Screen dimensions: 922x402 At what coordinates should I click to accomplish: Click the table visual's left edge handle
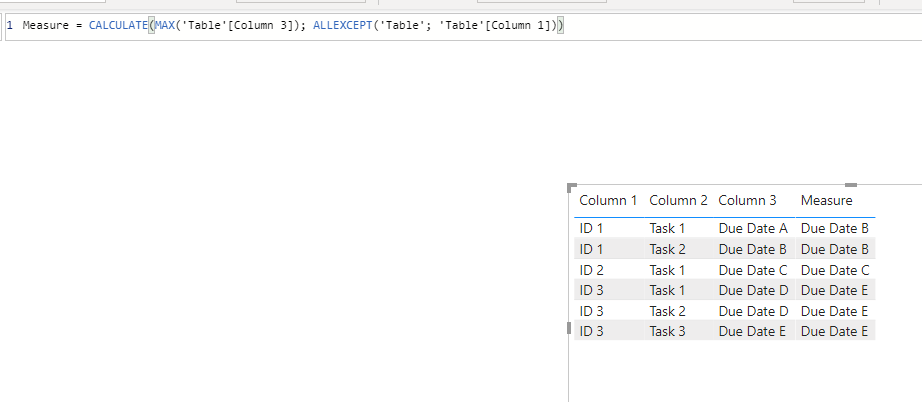(x=569, y=328)
